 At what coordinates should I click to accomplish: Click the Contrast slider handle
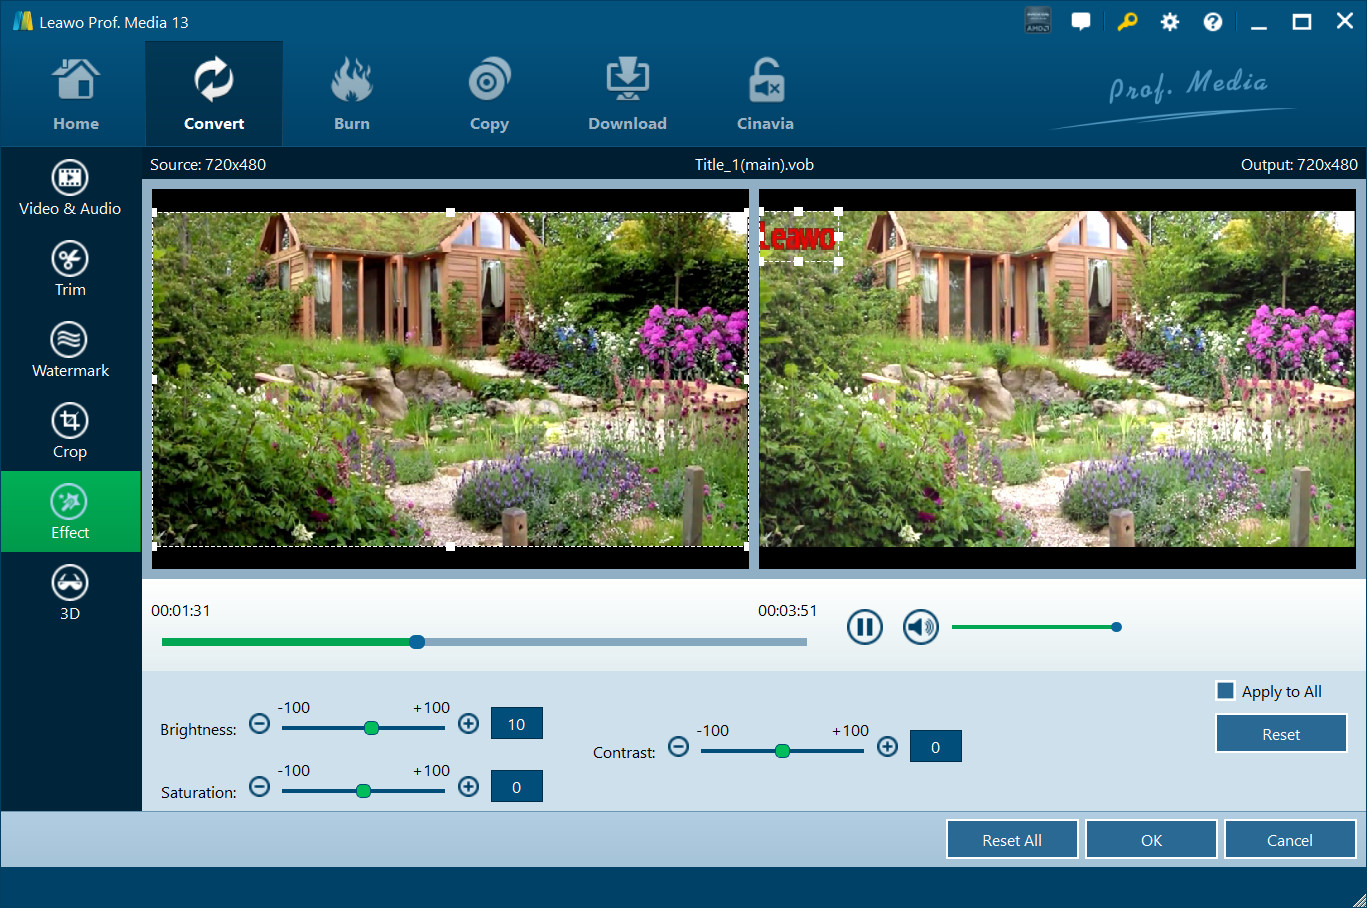(782, 751)
